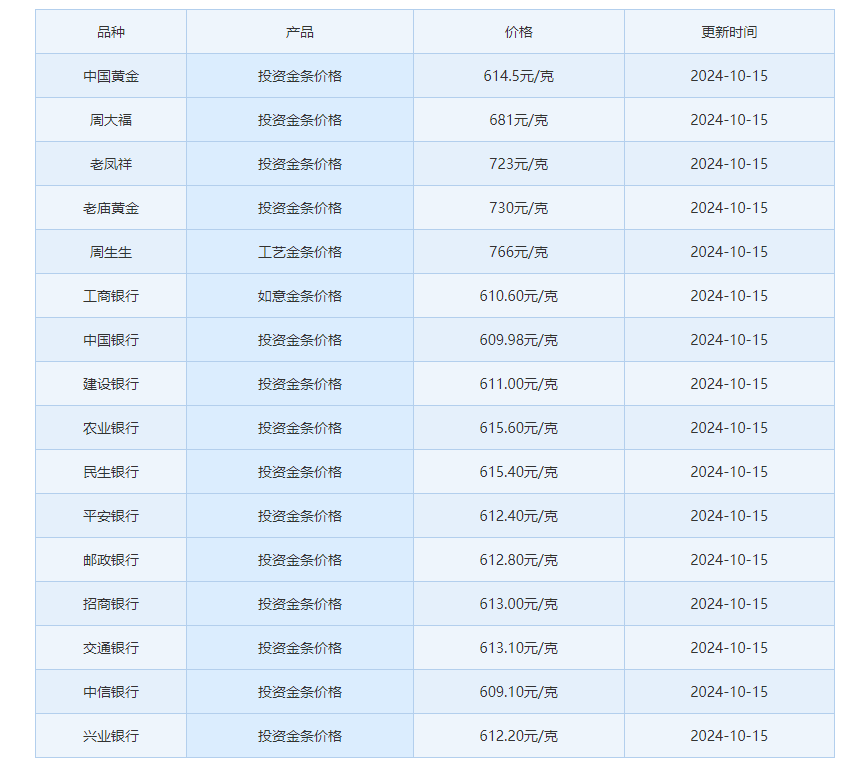
Task: Click the 产品 column header
Action: click(x=300, y=32)
